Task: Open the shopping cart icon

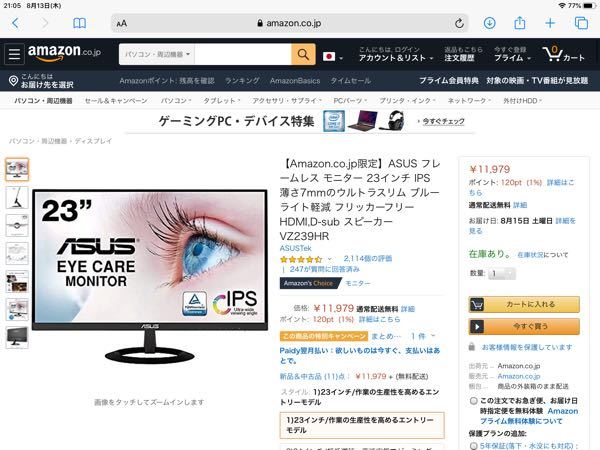Action: 563,54
